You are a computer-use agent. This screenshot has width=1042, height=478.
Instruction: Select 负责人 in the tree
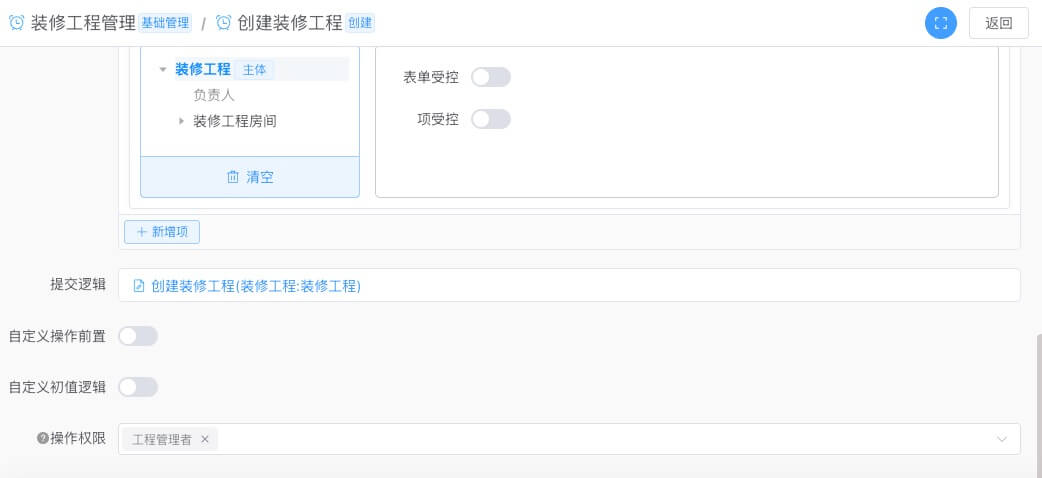click(214, 95)
